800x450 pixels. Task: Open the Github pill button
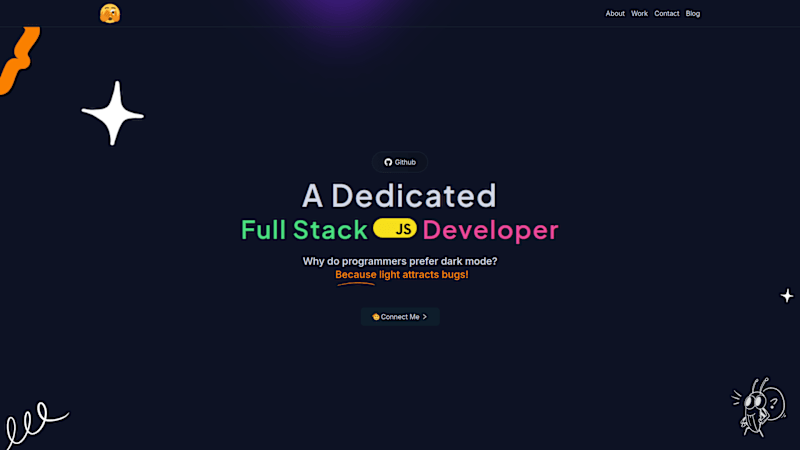(x=400, y=162)
